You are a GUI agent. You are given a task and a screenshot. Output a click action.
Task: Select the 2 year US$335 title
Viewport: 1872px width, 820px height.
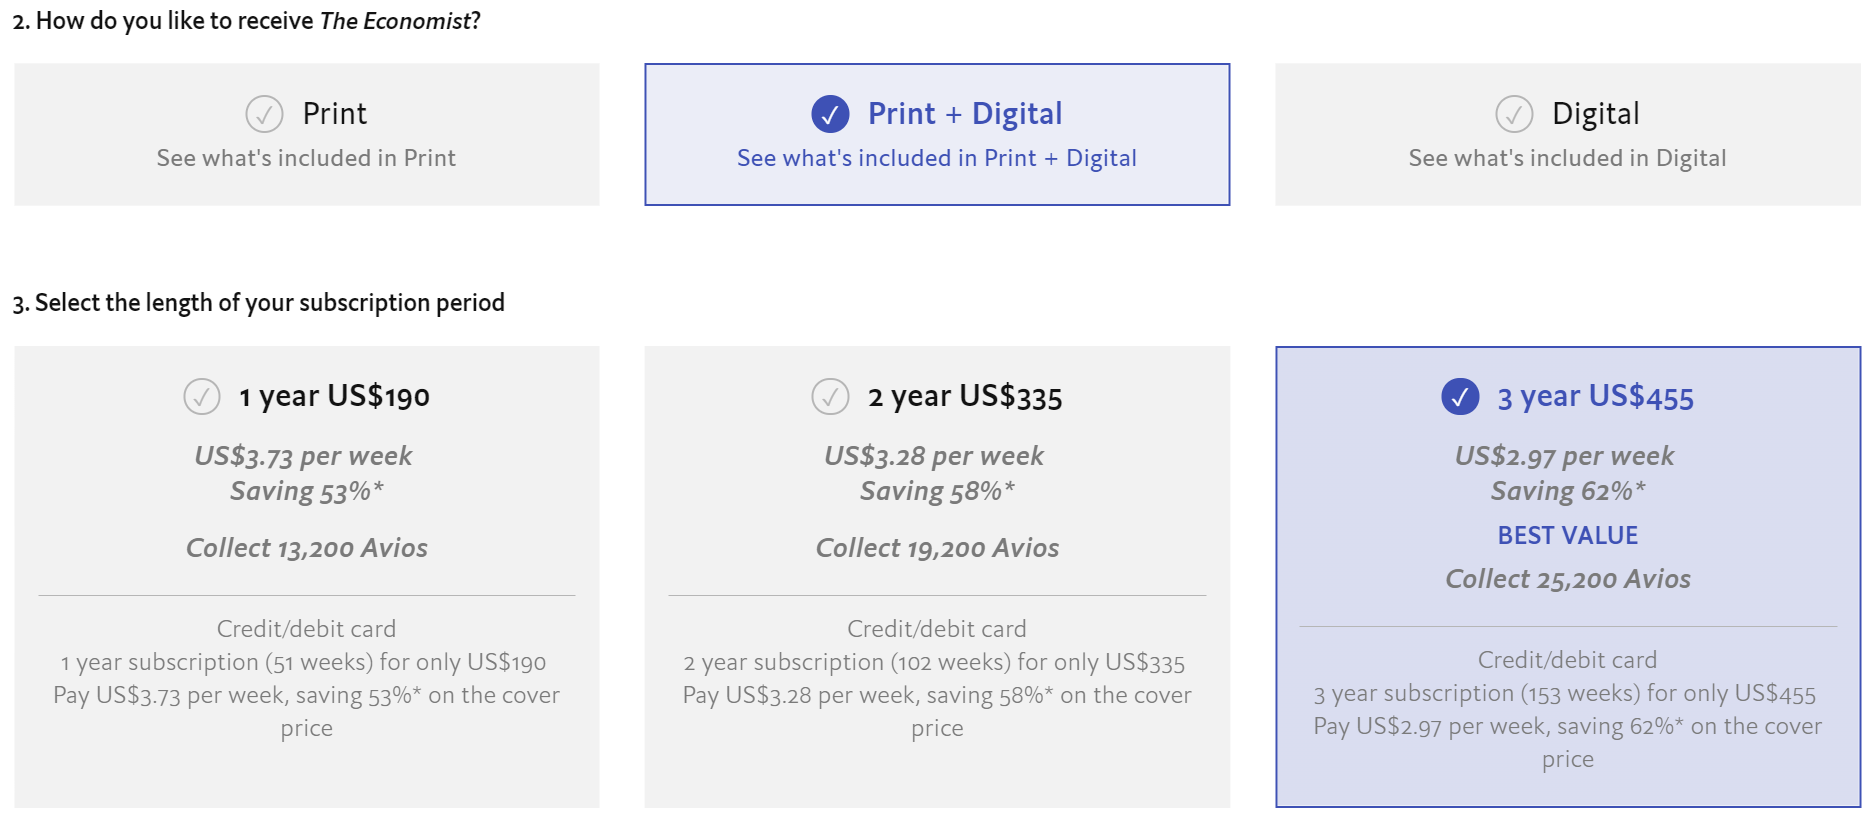click(x=964, y=397)
